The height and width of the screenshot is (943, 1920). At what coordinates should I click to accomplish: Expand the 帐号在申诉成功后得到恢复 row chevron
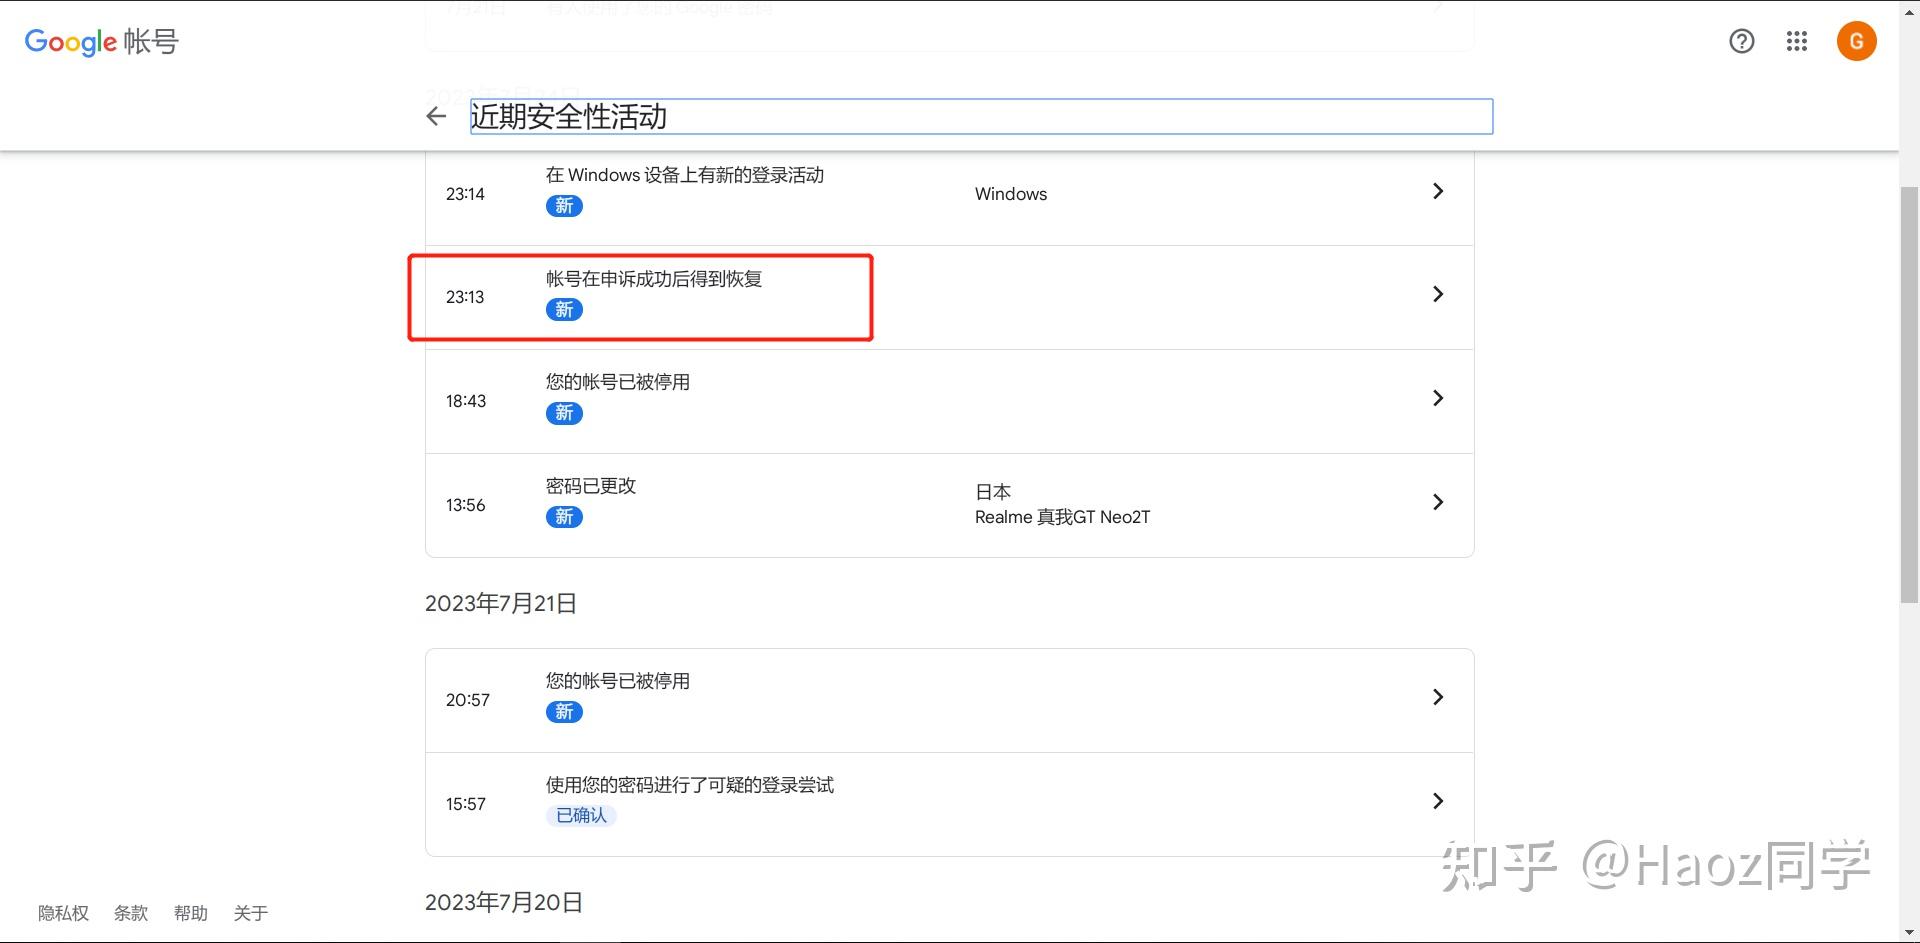[1437, 294]
